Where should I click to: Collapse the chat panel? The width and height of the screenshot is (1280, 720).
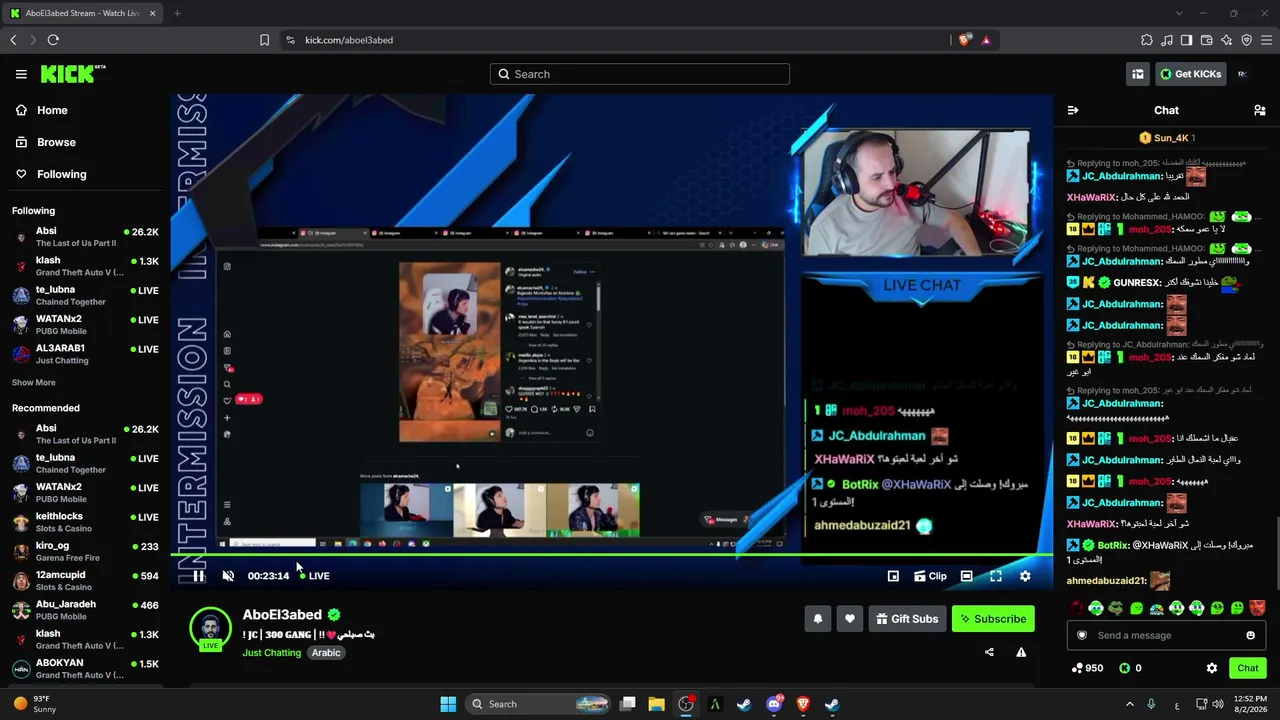(1073, 110)
